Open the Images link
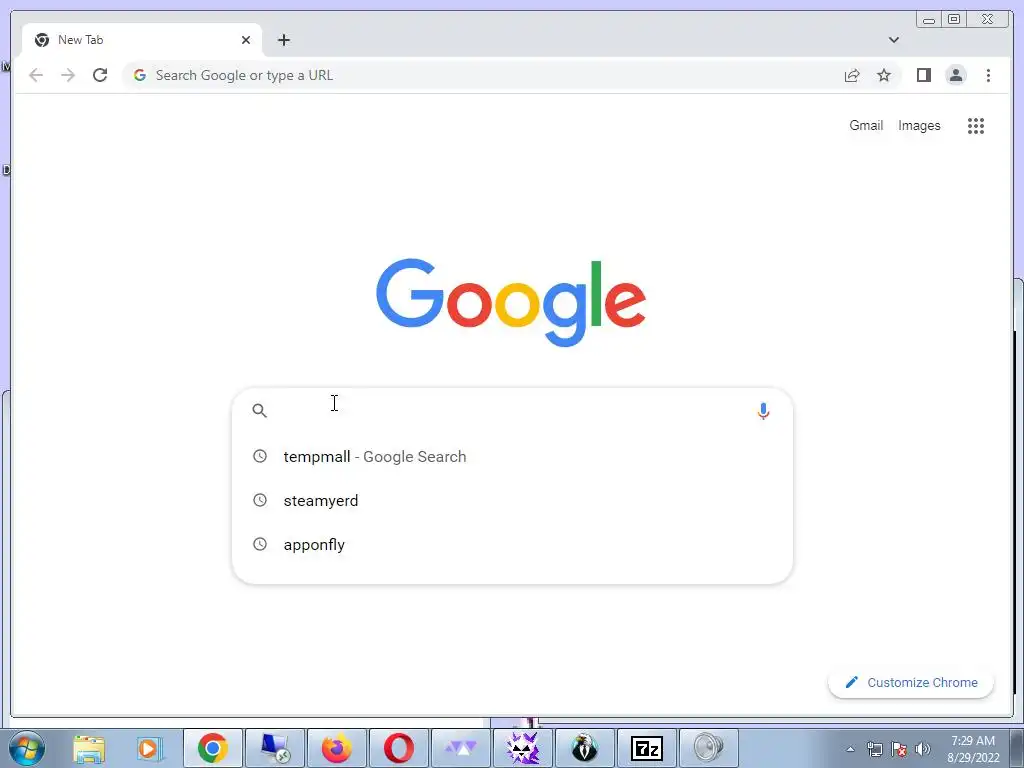This screenshot has height=768, width=1024. click(x=919, y=125)
